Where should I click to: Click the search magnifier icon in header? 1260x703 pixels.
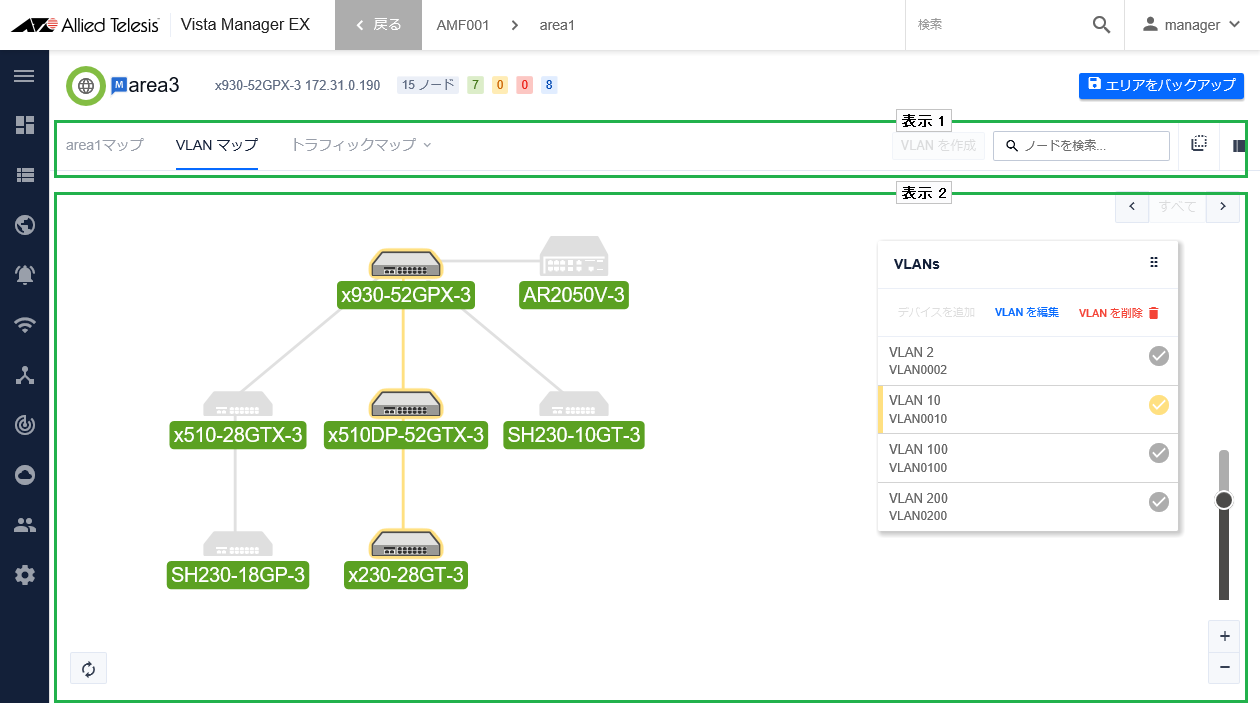click(1101, 25)
